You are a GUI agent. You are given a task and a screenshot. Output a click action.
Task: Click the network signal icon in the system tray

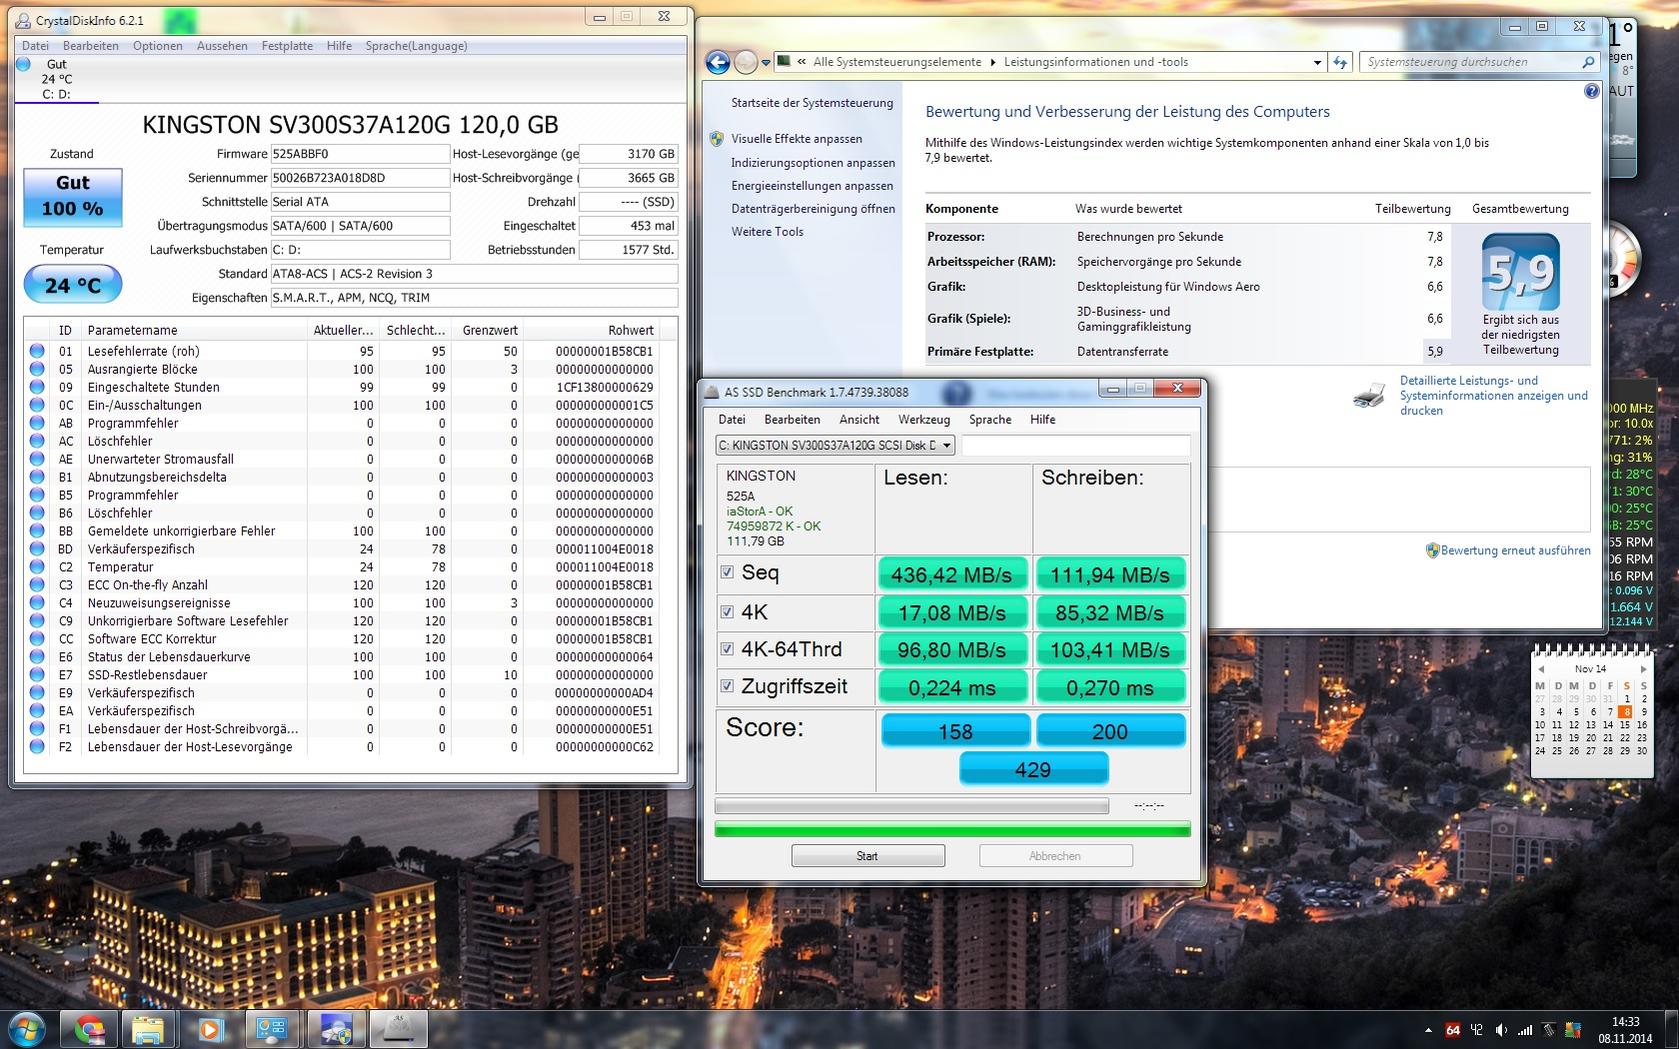1525,1029
